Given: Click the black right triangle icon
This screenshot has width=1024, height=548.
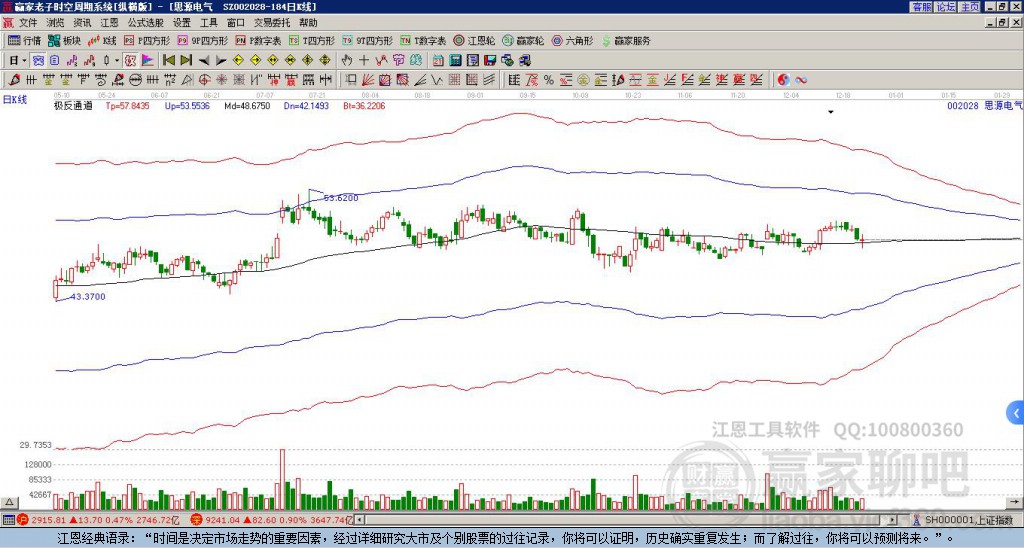Looking at the screenshot, I should (221, 61).
